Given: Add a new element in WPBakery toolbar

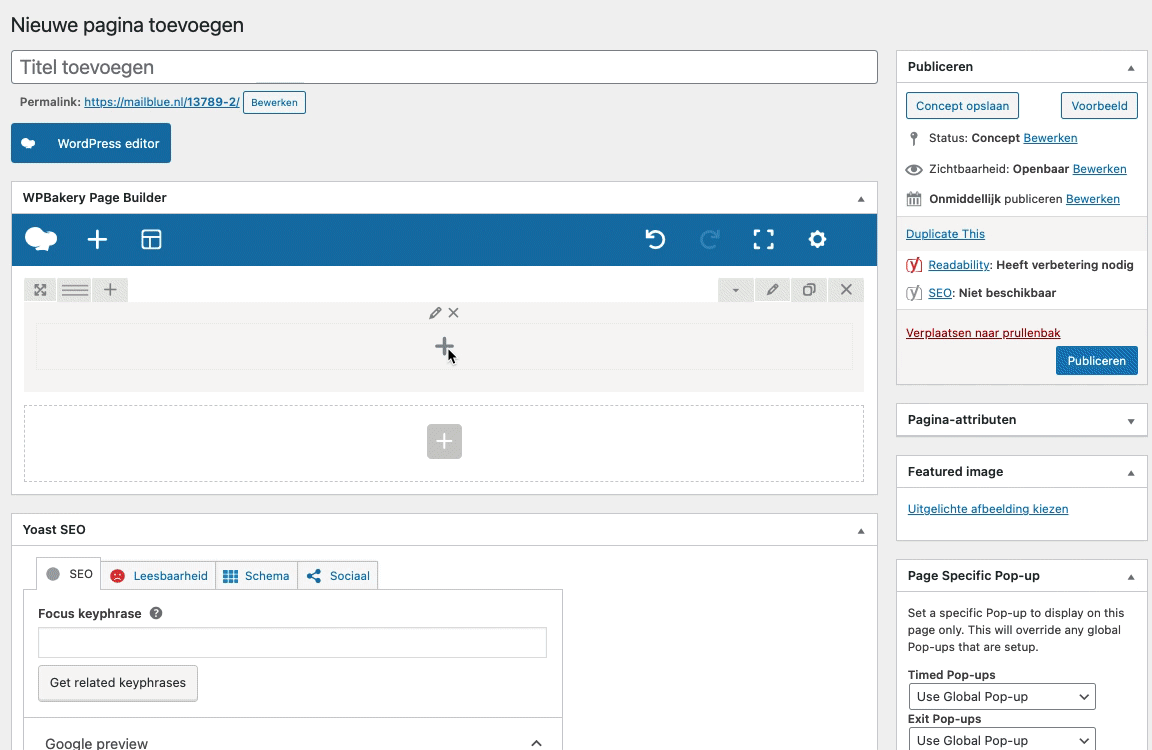Looking at the screenshot, I should coord(97,239).
